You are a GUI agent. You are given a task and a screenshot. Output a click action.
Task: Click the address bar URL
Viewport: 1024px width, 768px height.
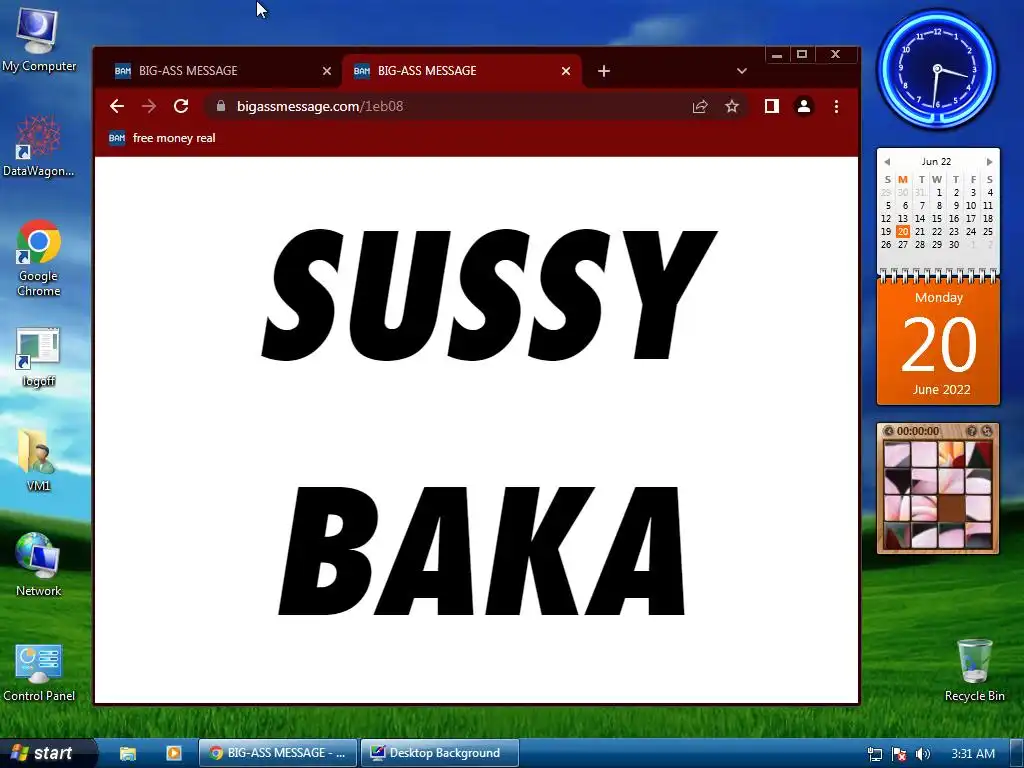pos(320,106)
